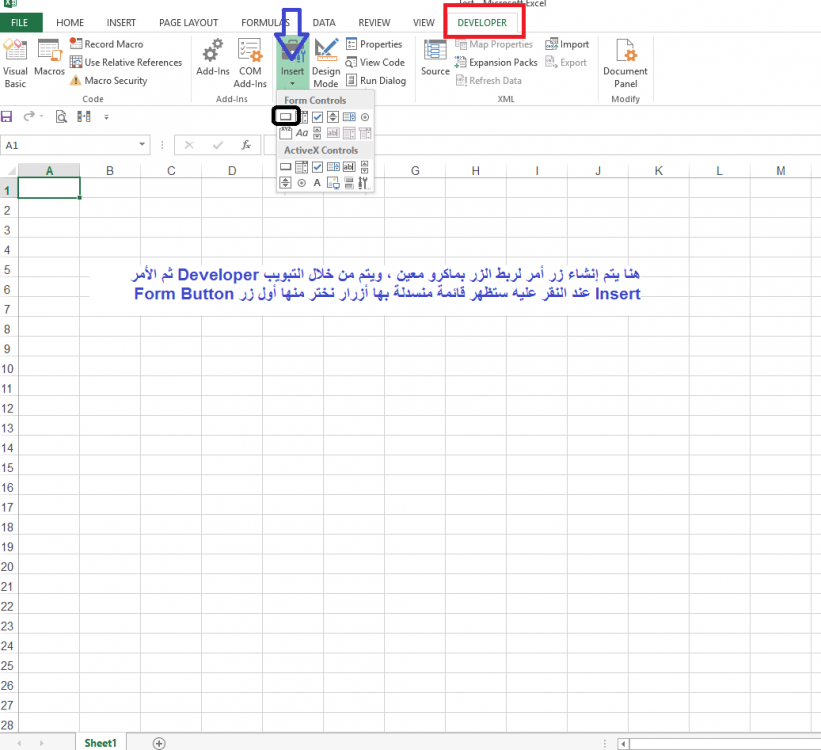The width and height of the screenshot is (821, 750).
Task: Expand the Name Box dropdown arrow
Action: pyautogui.click(x=142, y=145)
